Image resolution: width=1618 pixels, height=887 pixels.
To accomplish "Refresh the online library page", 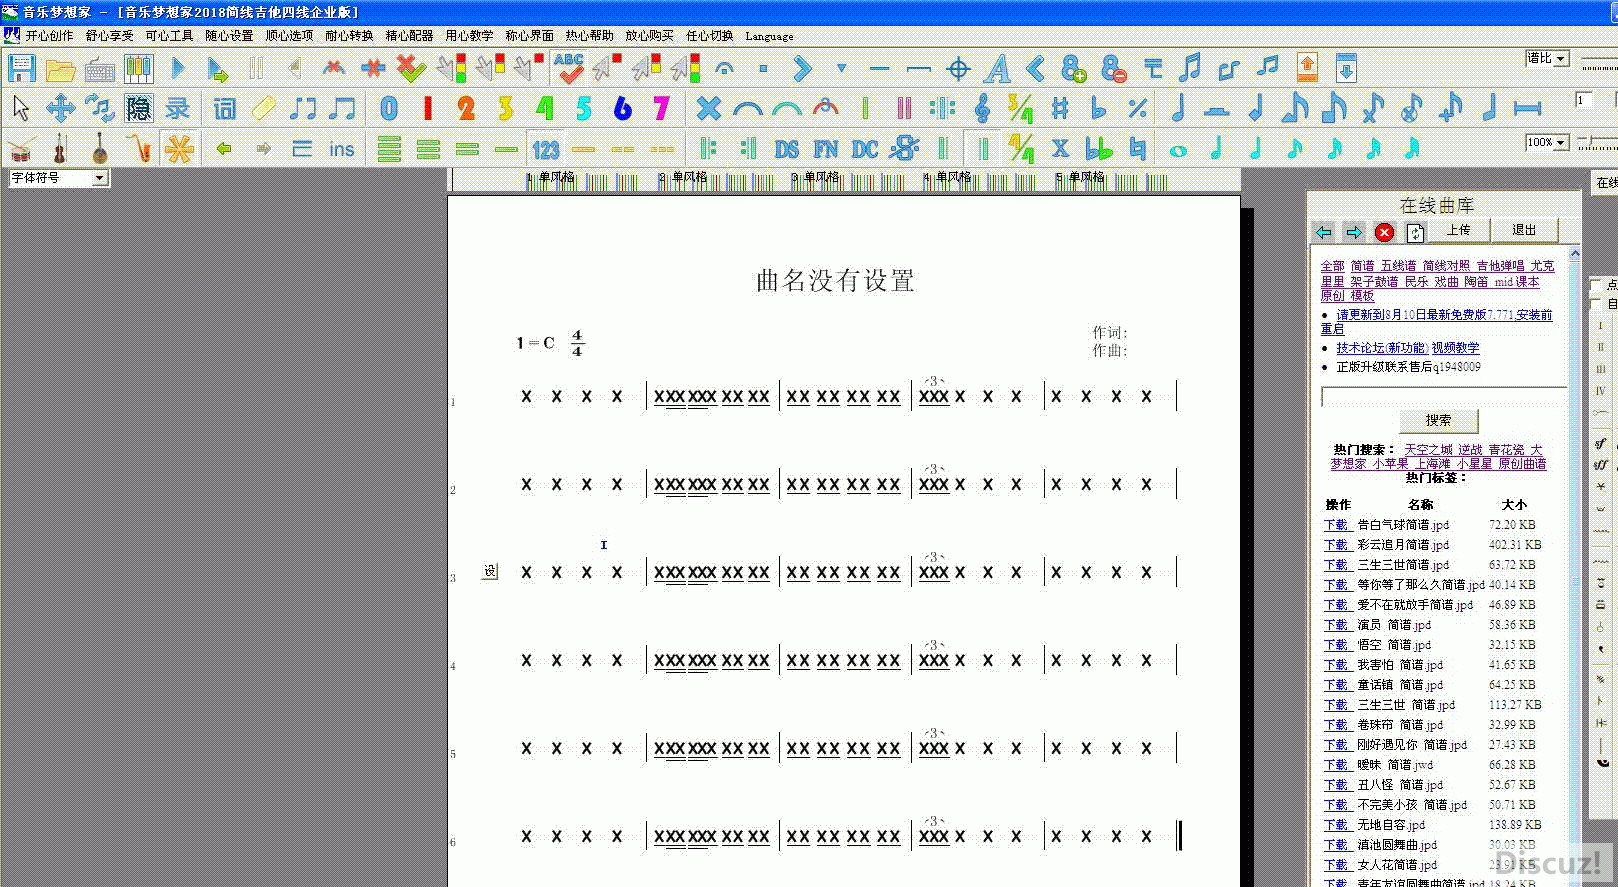I will (x=1415, y=232).
